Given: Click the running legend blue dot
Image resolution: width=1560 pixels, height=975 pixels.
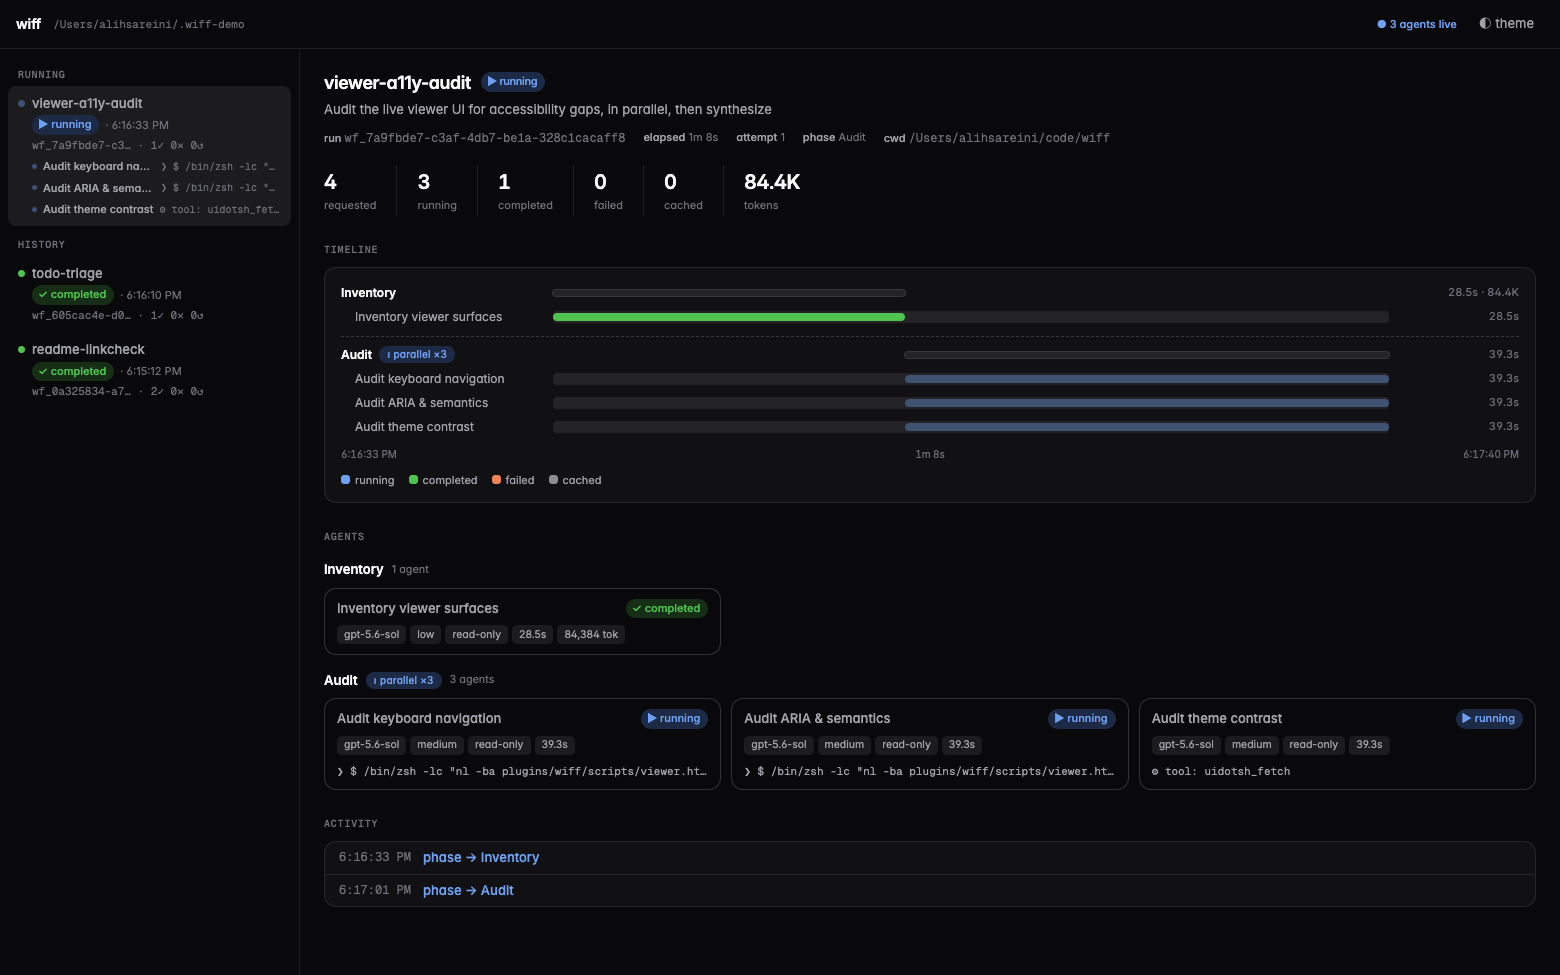Looking at the screenshot, I should coord(345,480).
